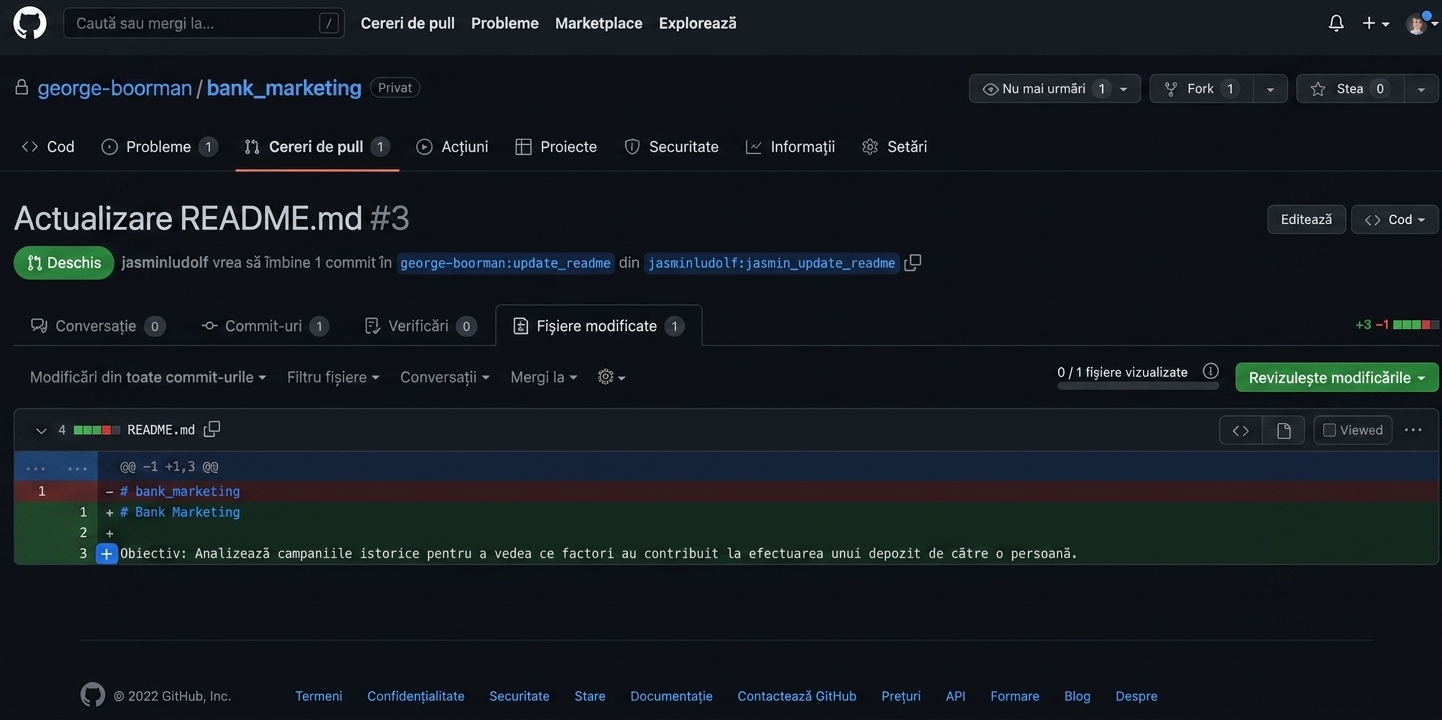The width and height of the screenshot is (1442, 720).
Task: Fork the repository with Fork button
Action: (1201, 89)
